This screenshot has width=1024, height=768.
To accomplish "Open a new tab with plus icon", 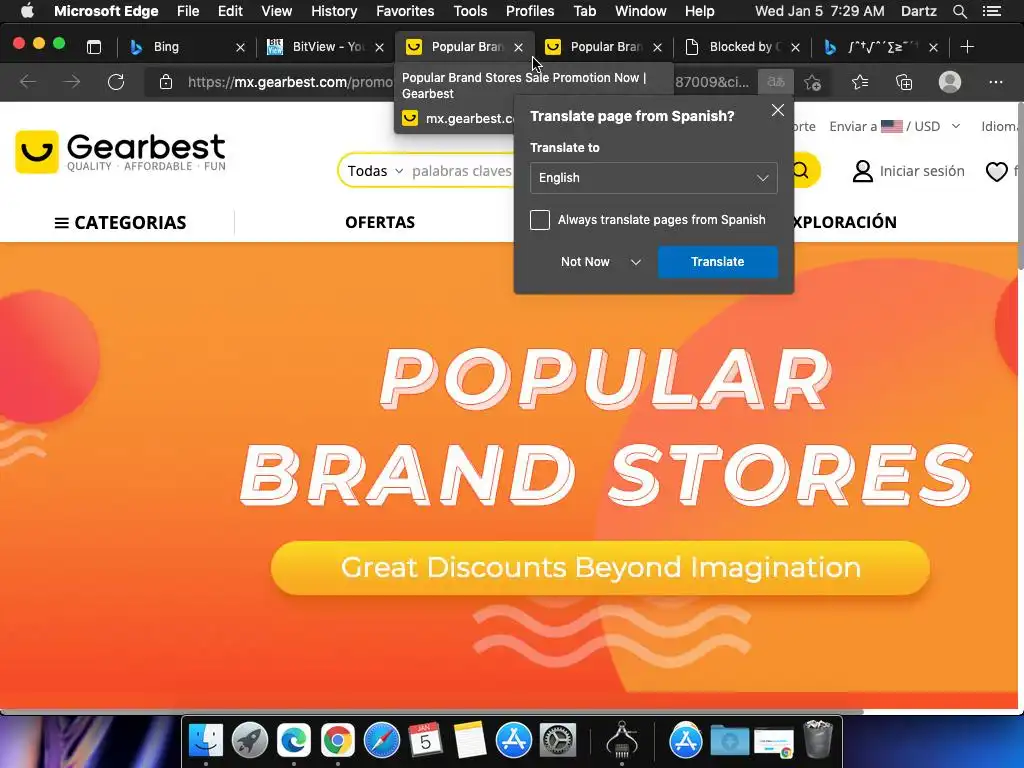I will click(x=967, y=47).
